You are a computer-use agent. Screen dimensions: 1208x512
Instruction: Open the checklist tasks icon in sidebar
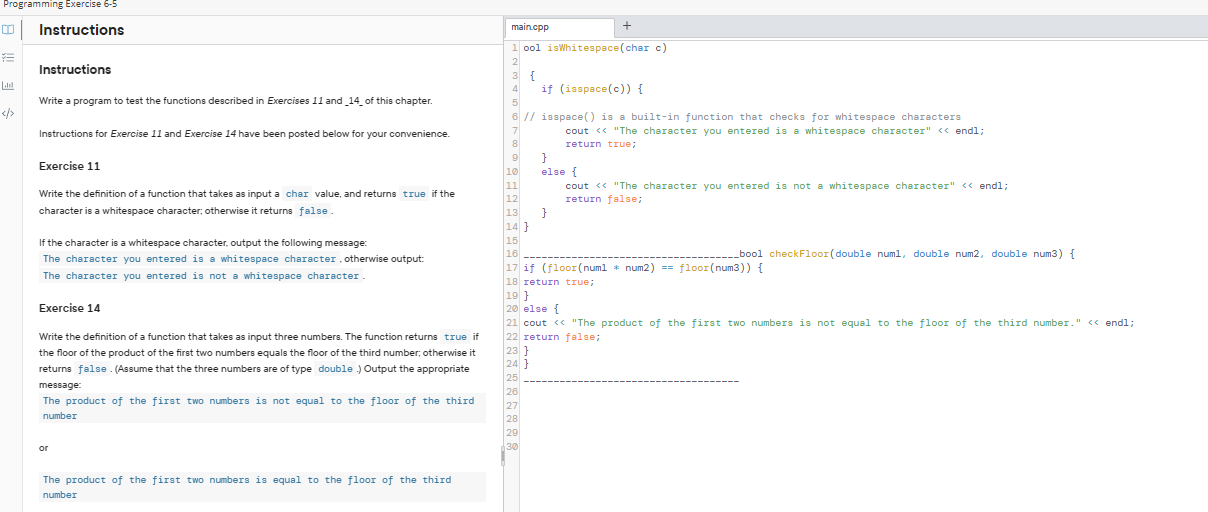tap(10, 57)
